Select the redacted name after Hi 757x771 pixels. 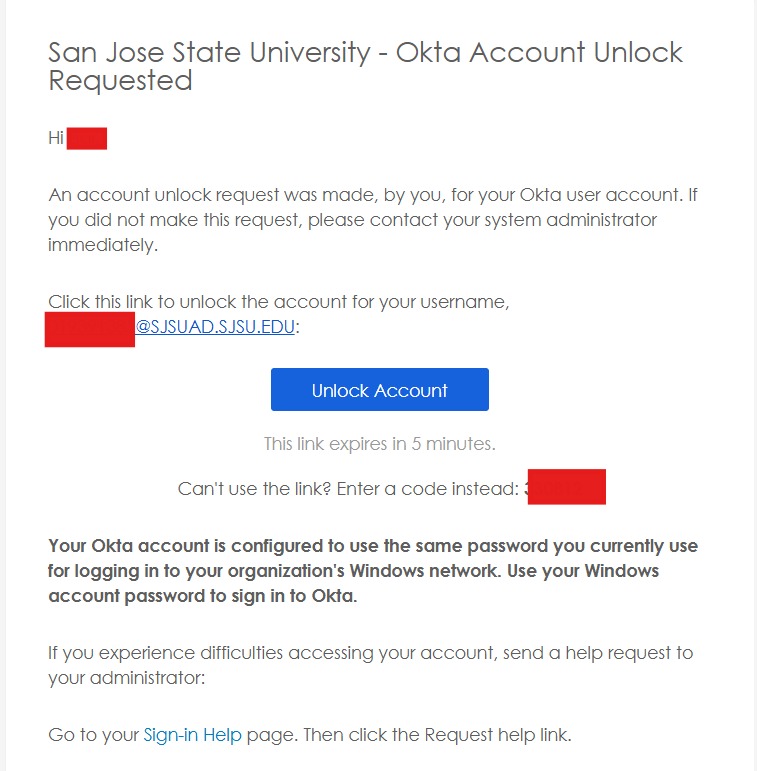click(86, 138)
